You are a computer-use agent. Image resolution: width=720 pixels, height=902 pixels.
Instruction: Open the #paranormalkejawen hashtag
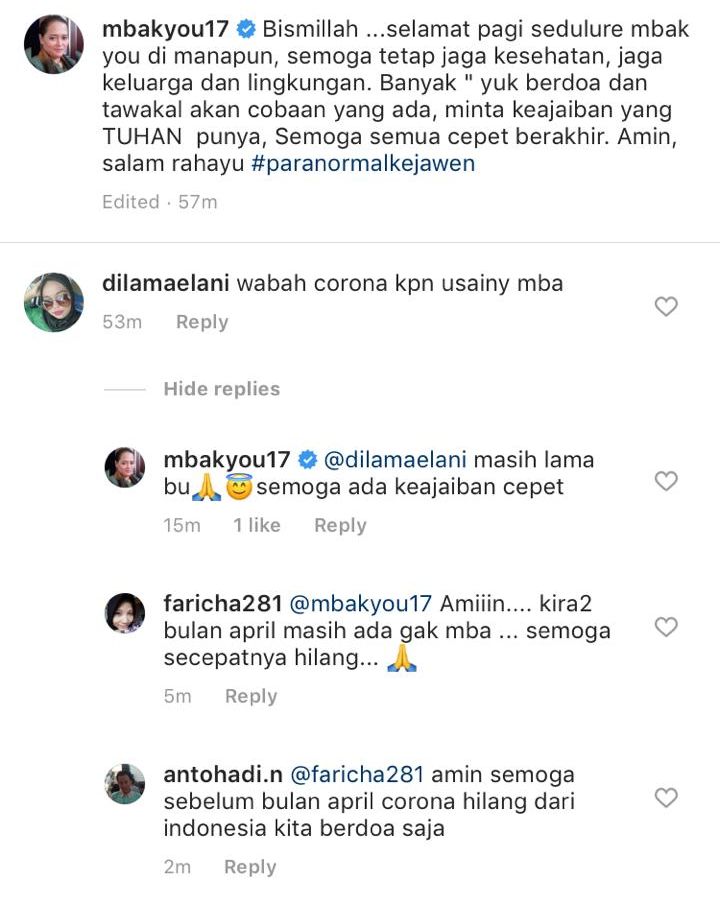(363, 164)
